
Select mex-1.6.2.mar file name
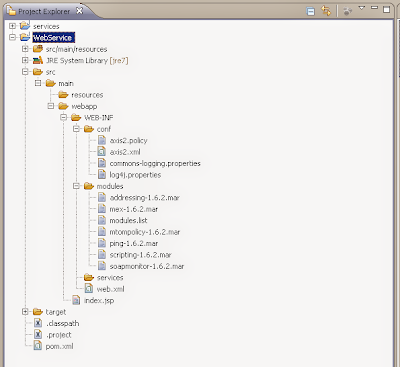point(134,209)
